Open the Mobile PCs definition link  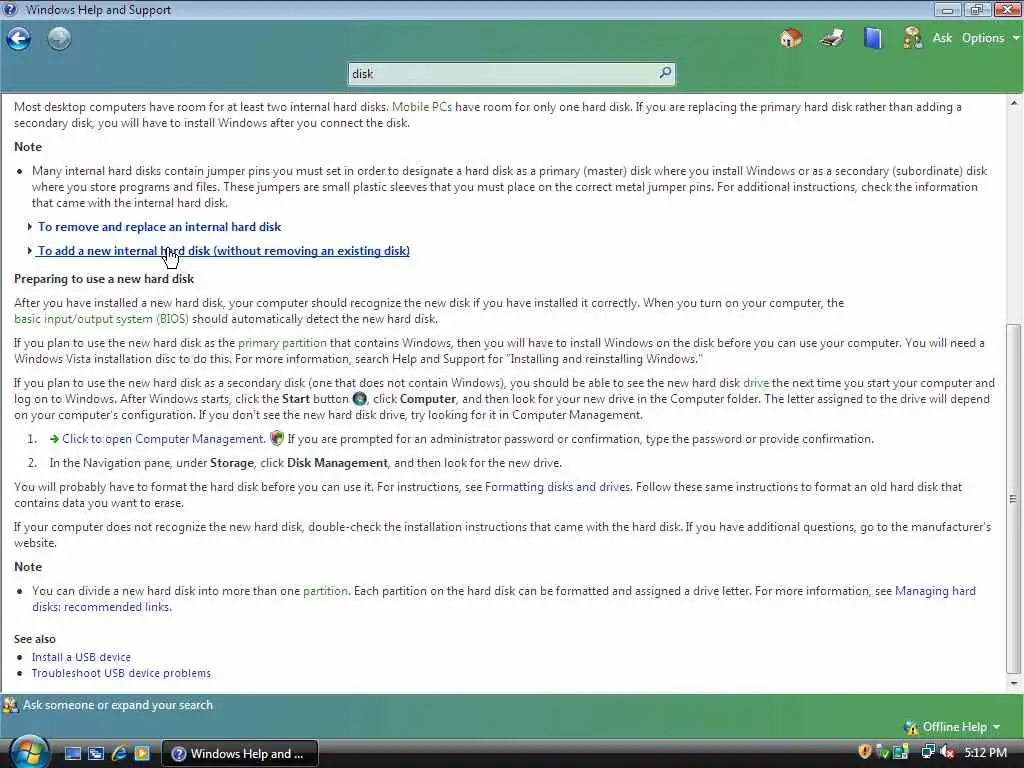(x=422, y=106)
